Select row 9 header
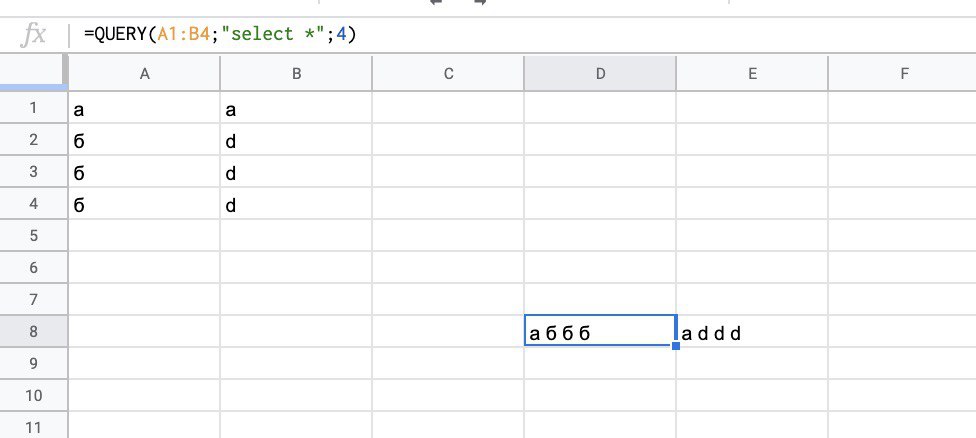This screenshot has height=438, width=976. coord(34,364)
